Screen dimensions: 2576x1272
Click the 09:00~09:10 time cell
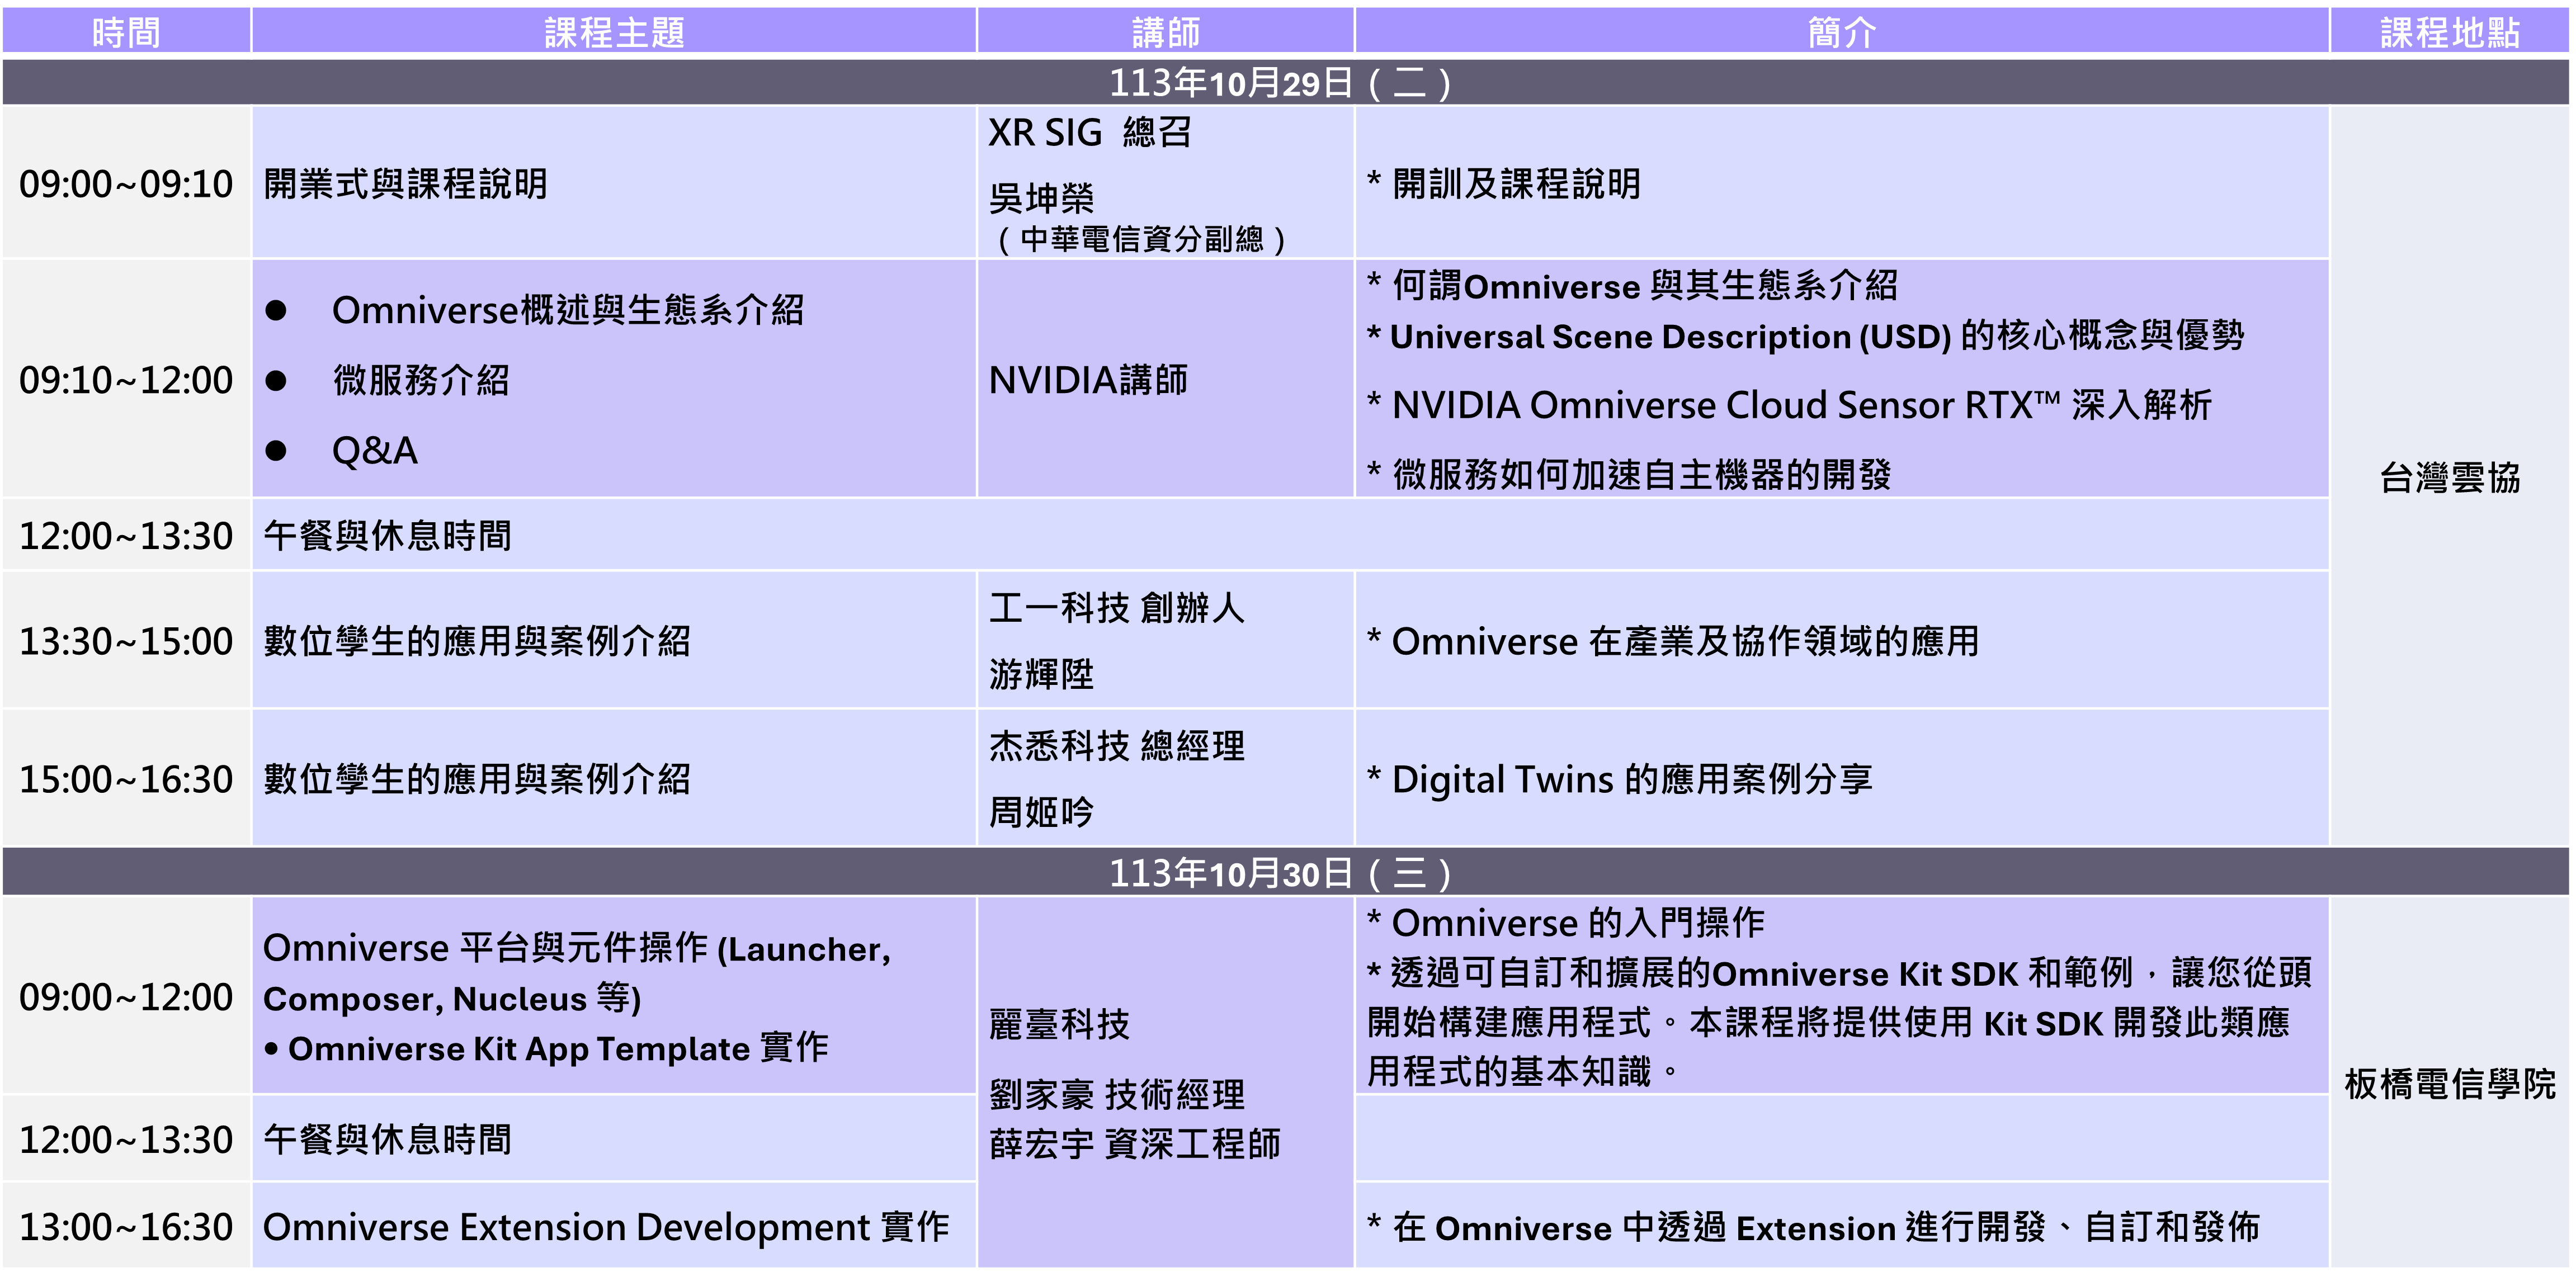126,184
